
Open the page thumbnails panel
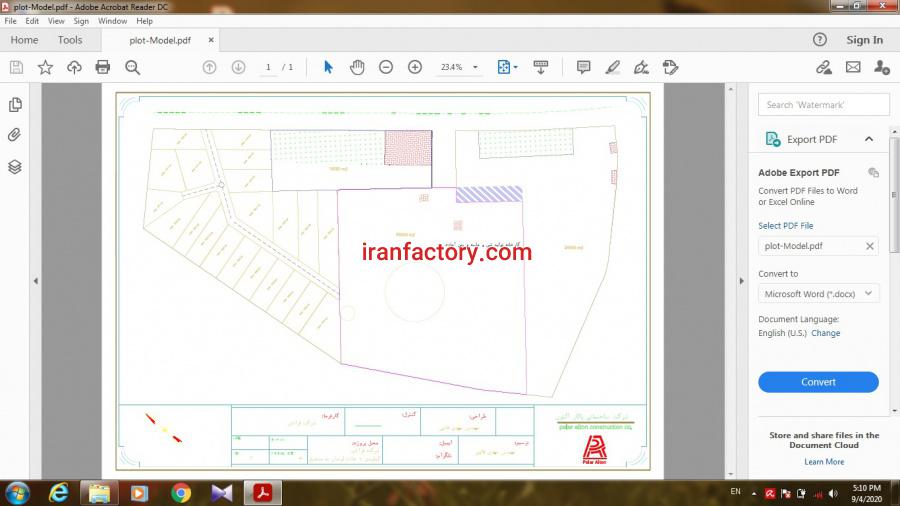pos(15,105)
